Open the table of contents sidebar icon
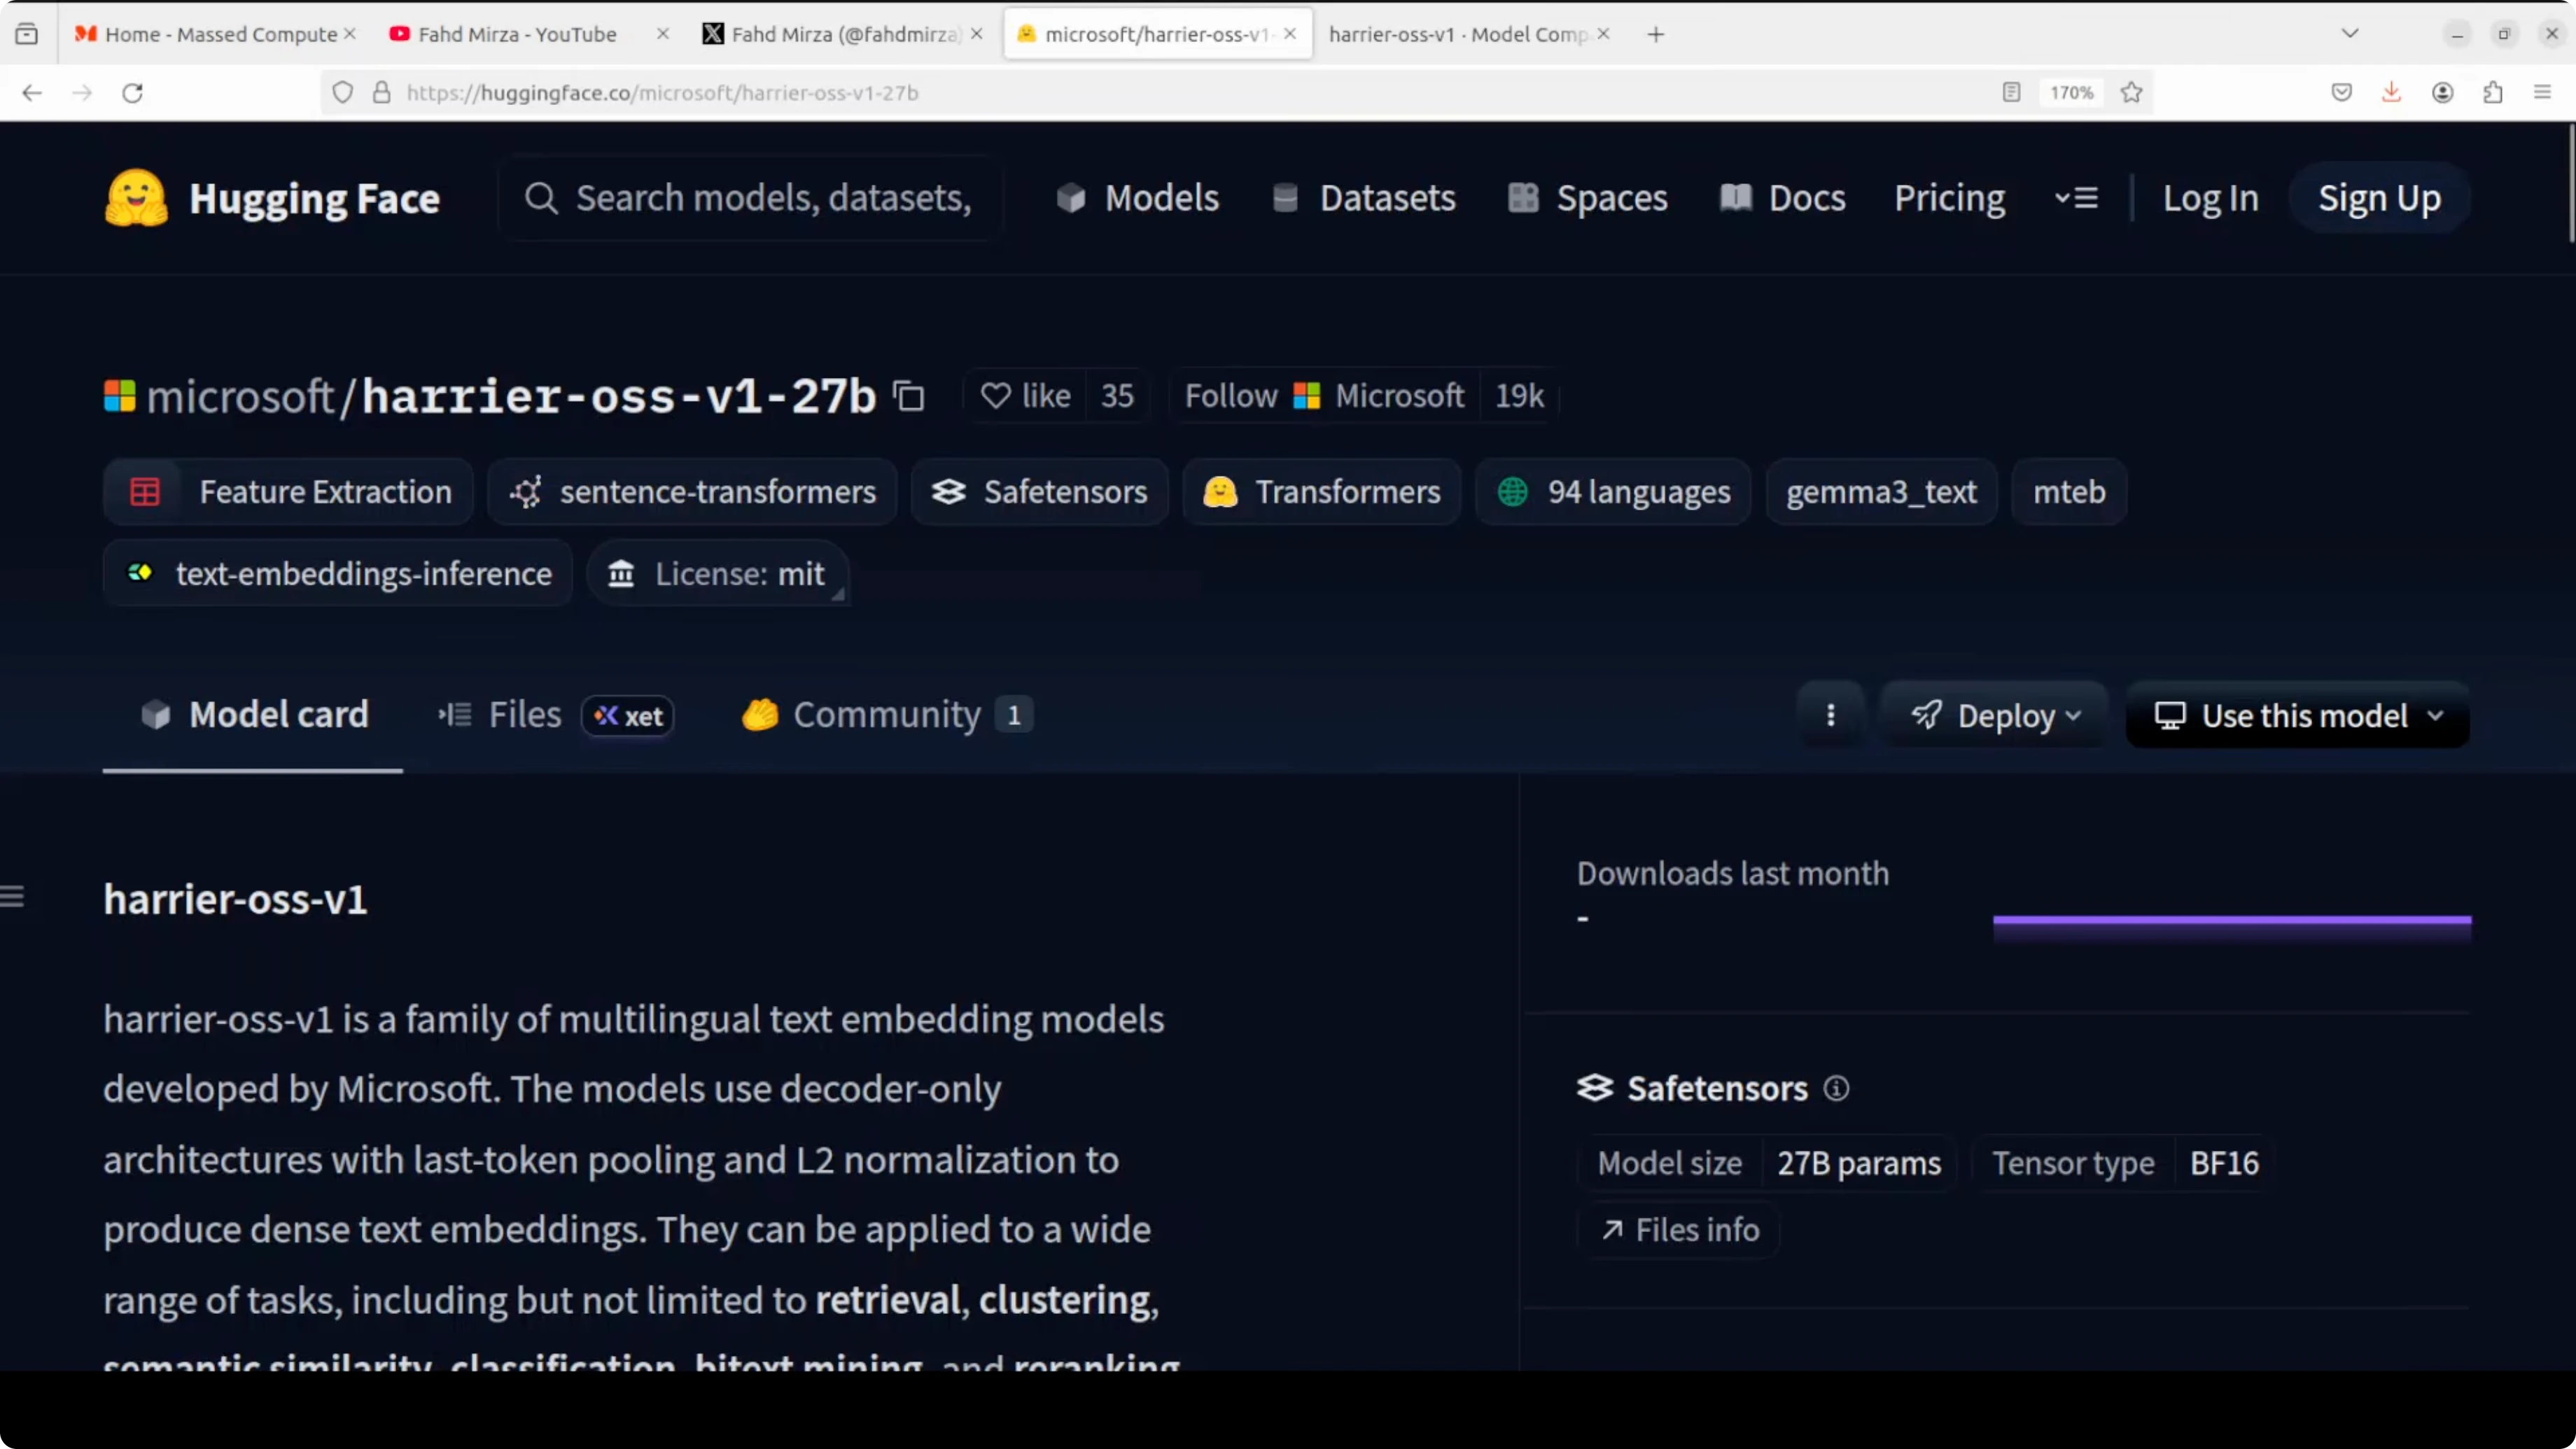Viewport: 2576px width, 1449px height. (x=13, y=896)
